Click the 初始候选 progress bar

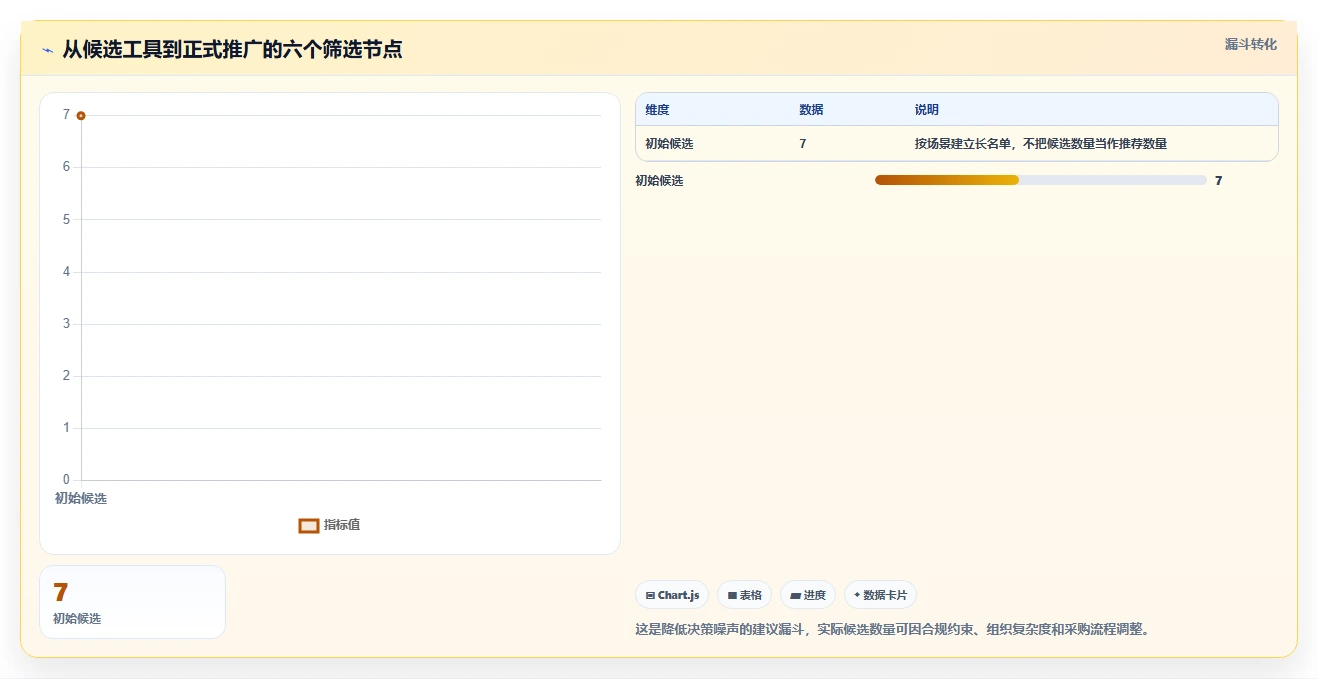point(1040,180)
